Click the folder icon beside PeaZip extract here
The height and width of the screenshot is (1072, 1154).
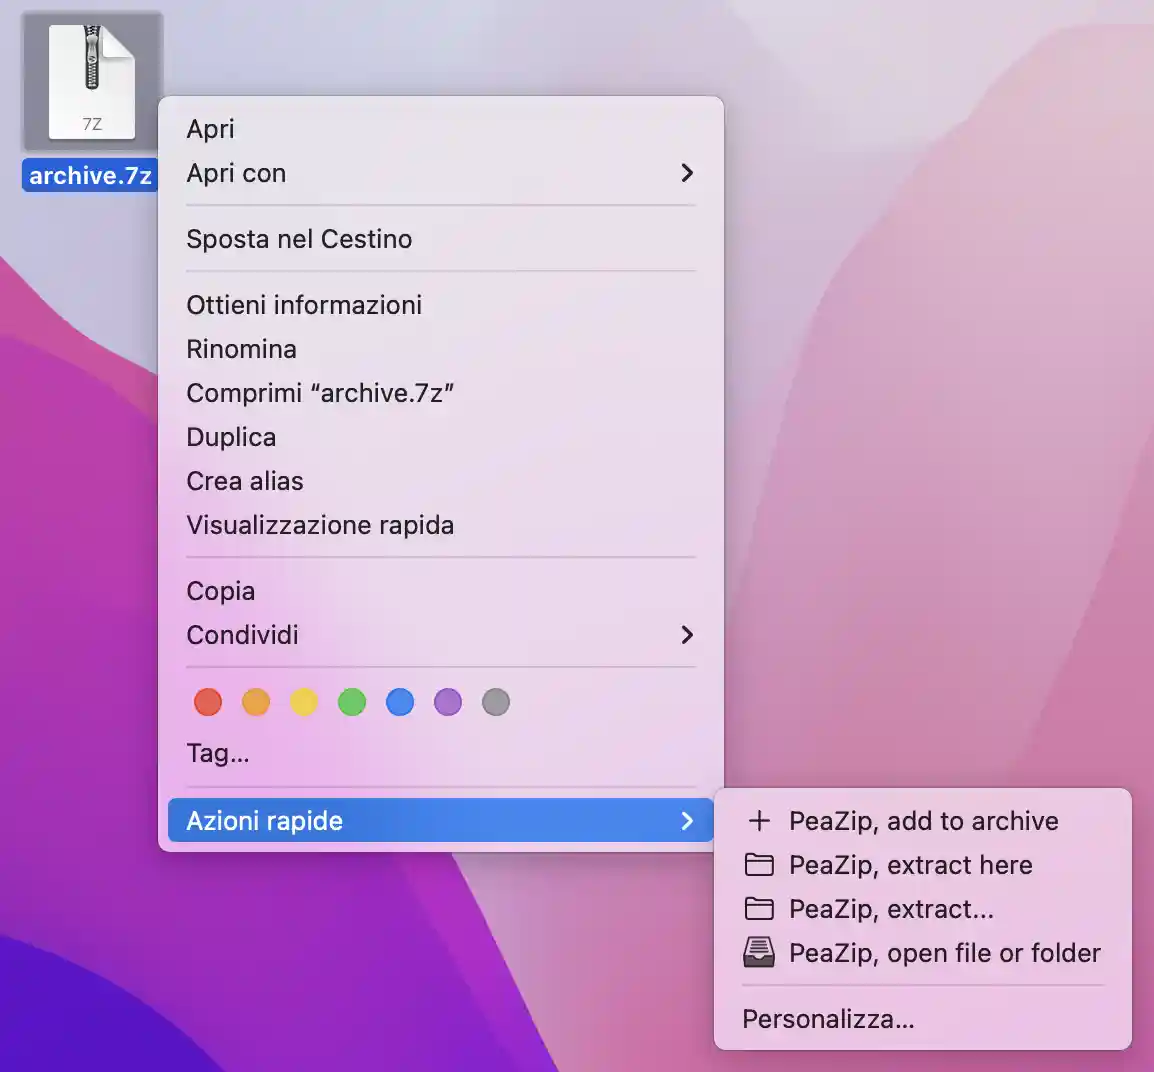760,865
